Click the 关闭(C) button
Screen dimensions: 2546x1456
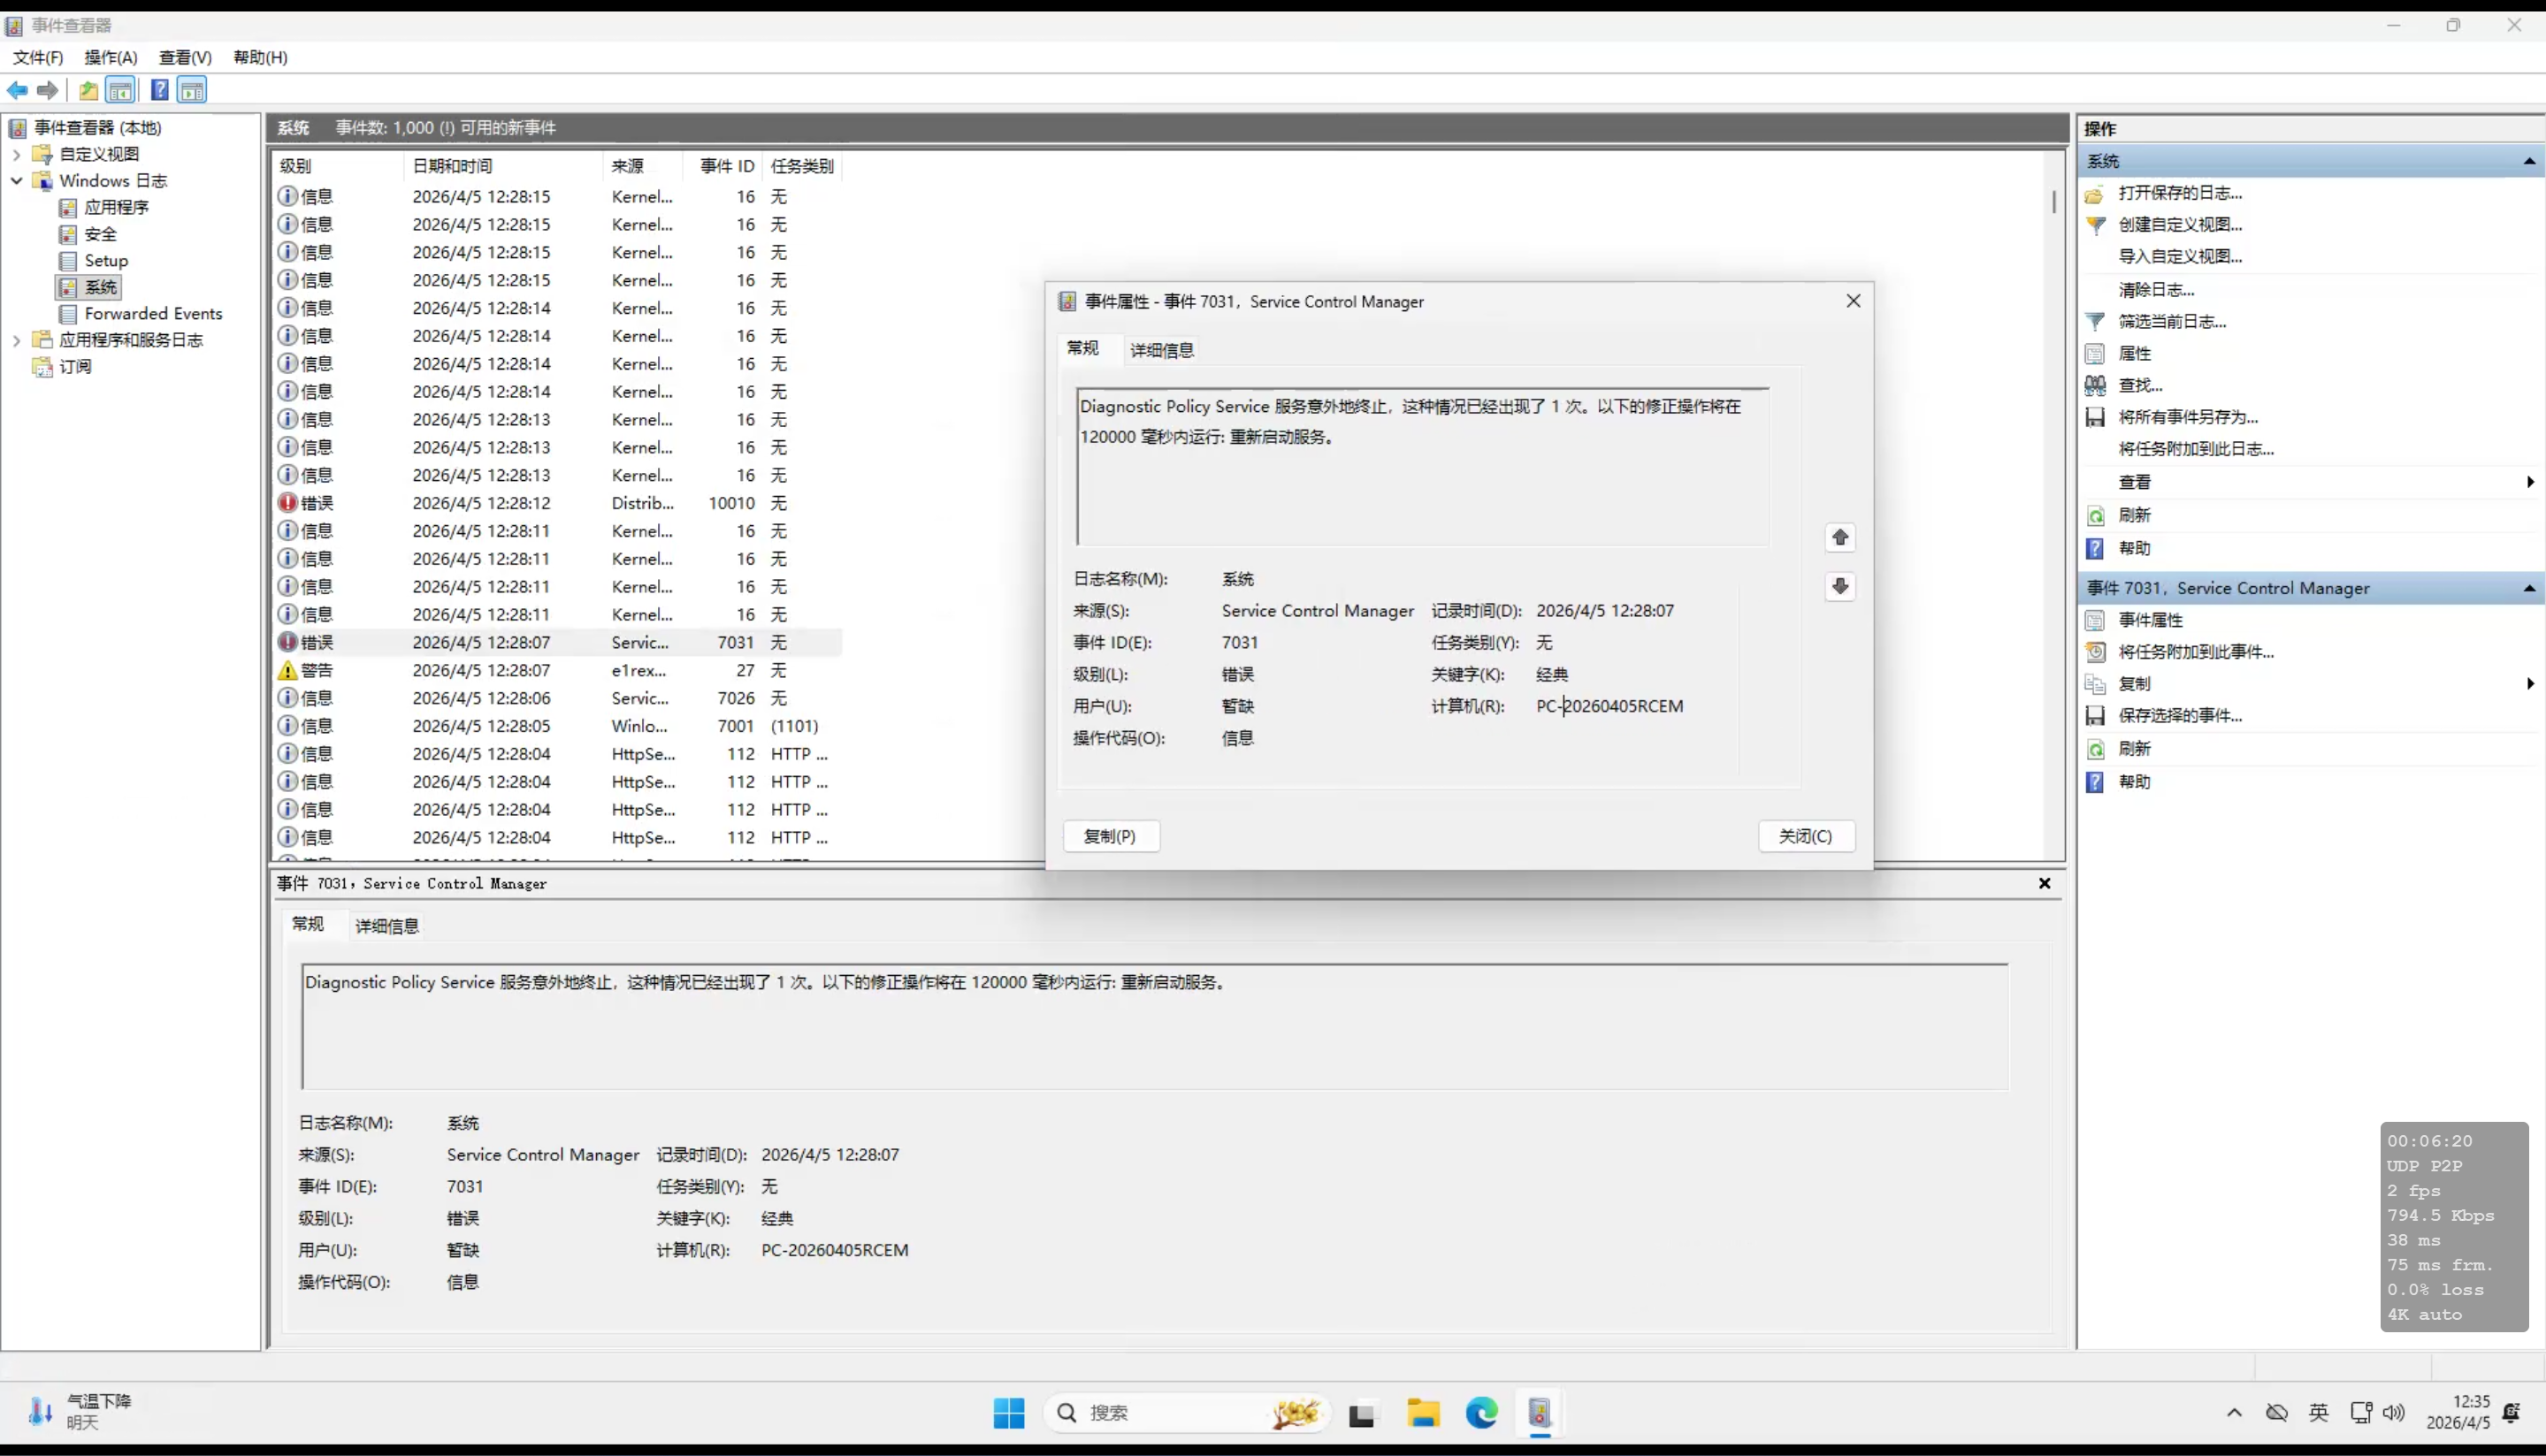1805,836
